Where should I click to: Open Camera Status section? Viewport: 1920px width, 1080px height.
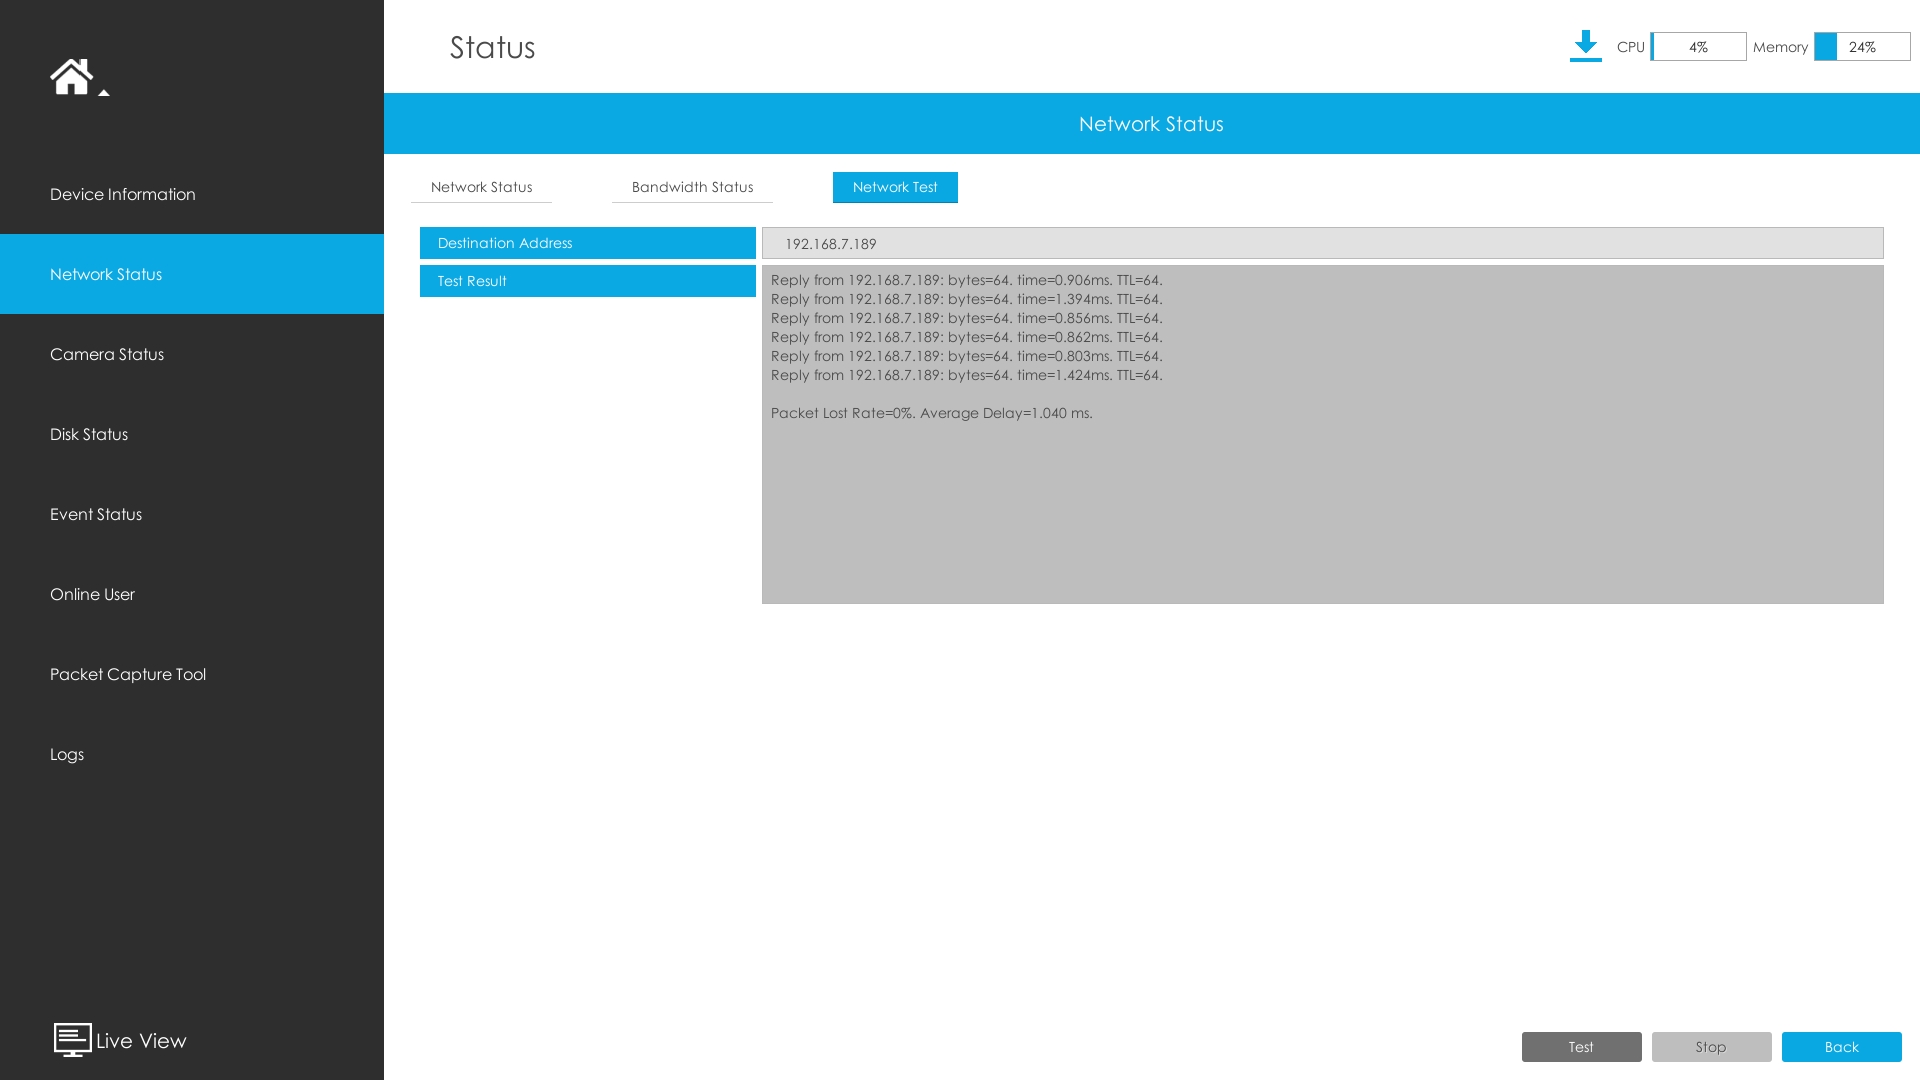click(192, 354)
